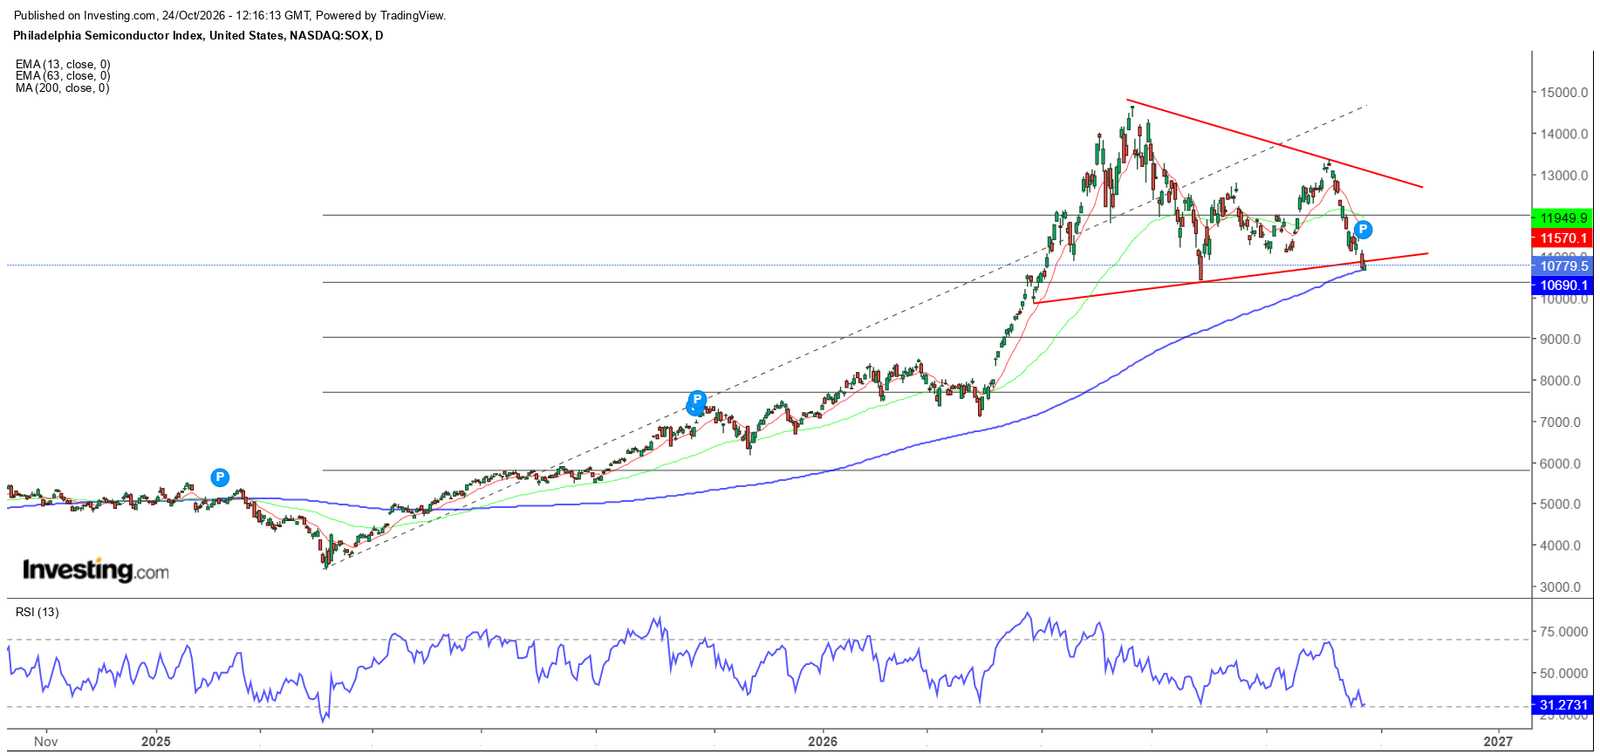Image resolution: width=1600 pixels, height=756 pixels.
Task: Click the 2026 label on time axis
Action: pos(822,742)
